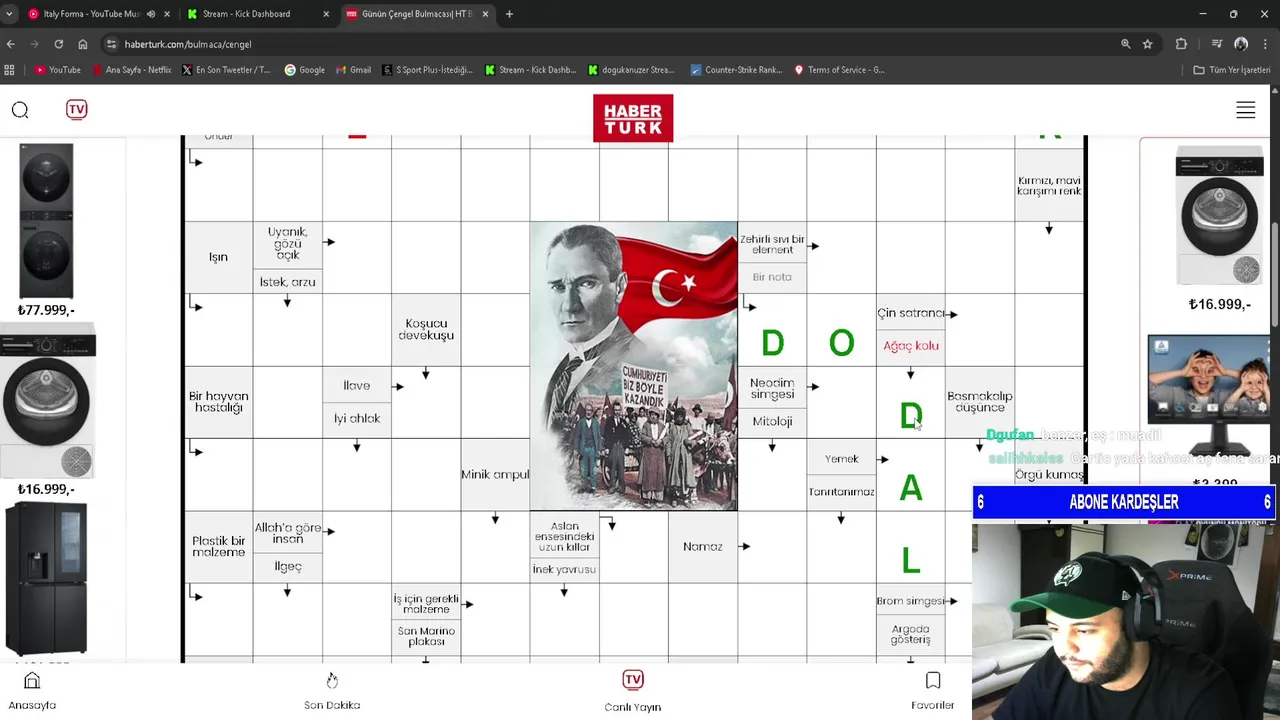Open the apps grid icon in bookmarks bar
Image resolution: width=1280 pixels, height=720 pixels.
(10, 70)
